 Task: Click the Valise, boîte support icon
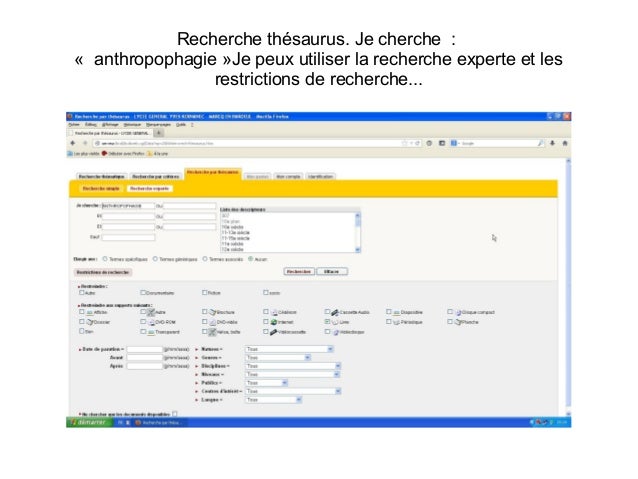click(x=212, y=332)
